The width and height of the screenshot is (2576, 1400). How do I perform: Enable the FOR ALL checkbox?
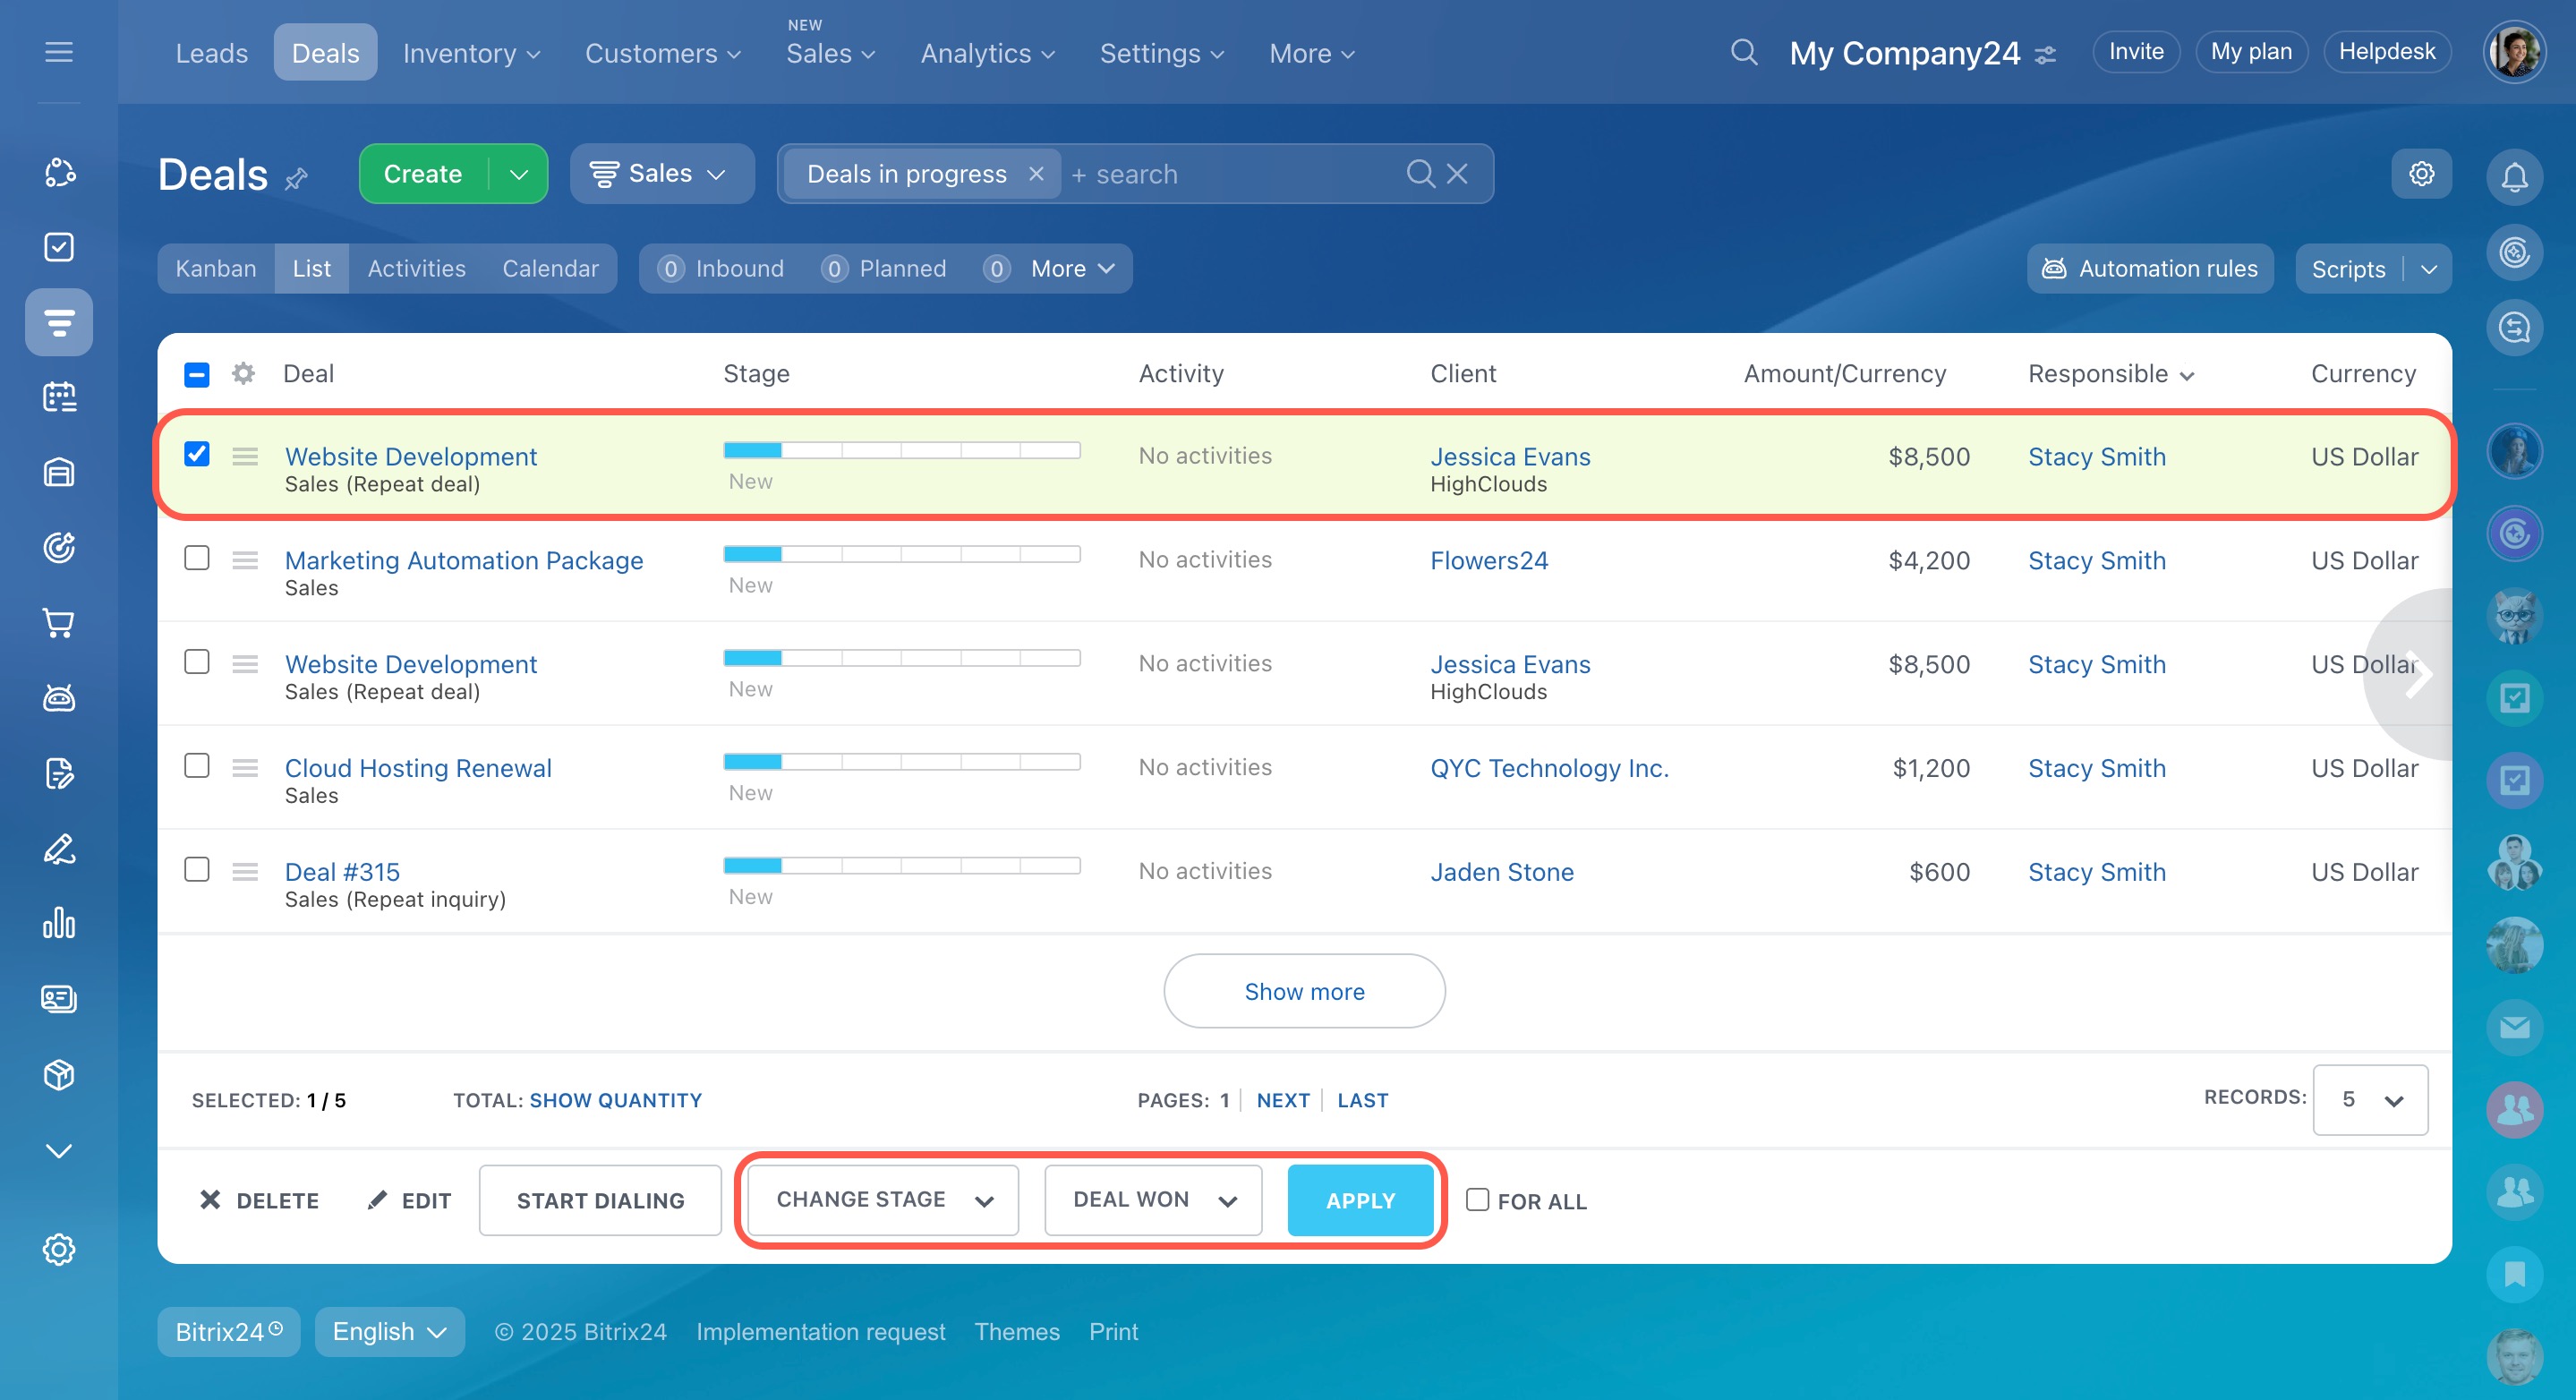pyautogui.click(x=1477, y=1200)
